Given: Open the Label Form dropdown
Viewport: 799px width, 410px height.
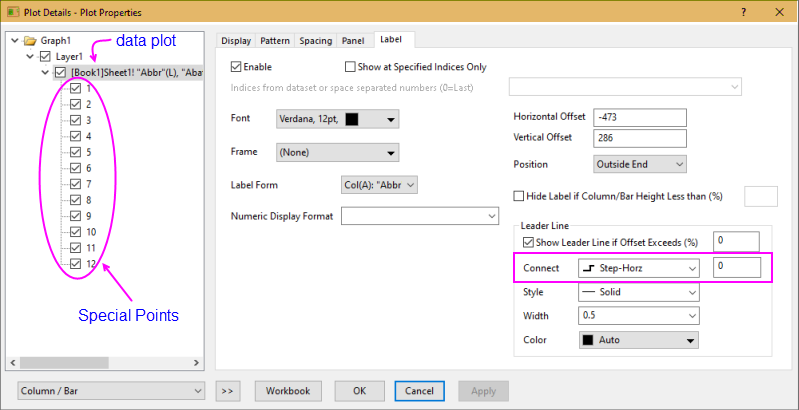Looking at the screenshot, I should (378, 185).
